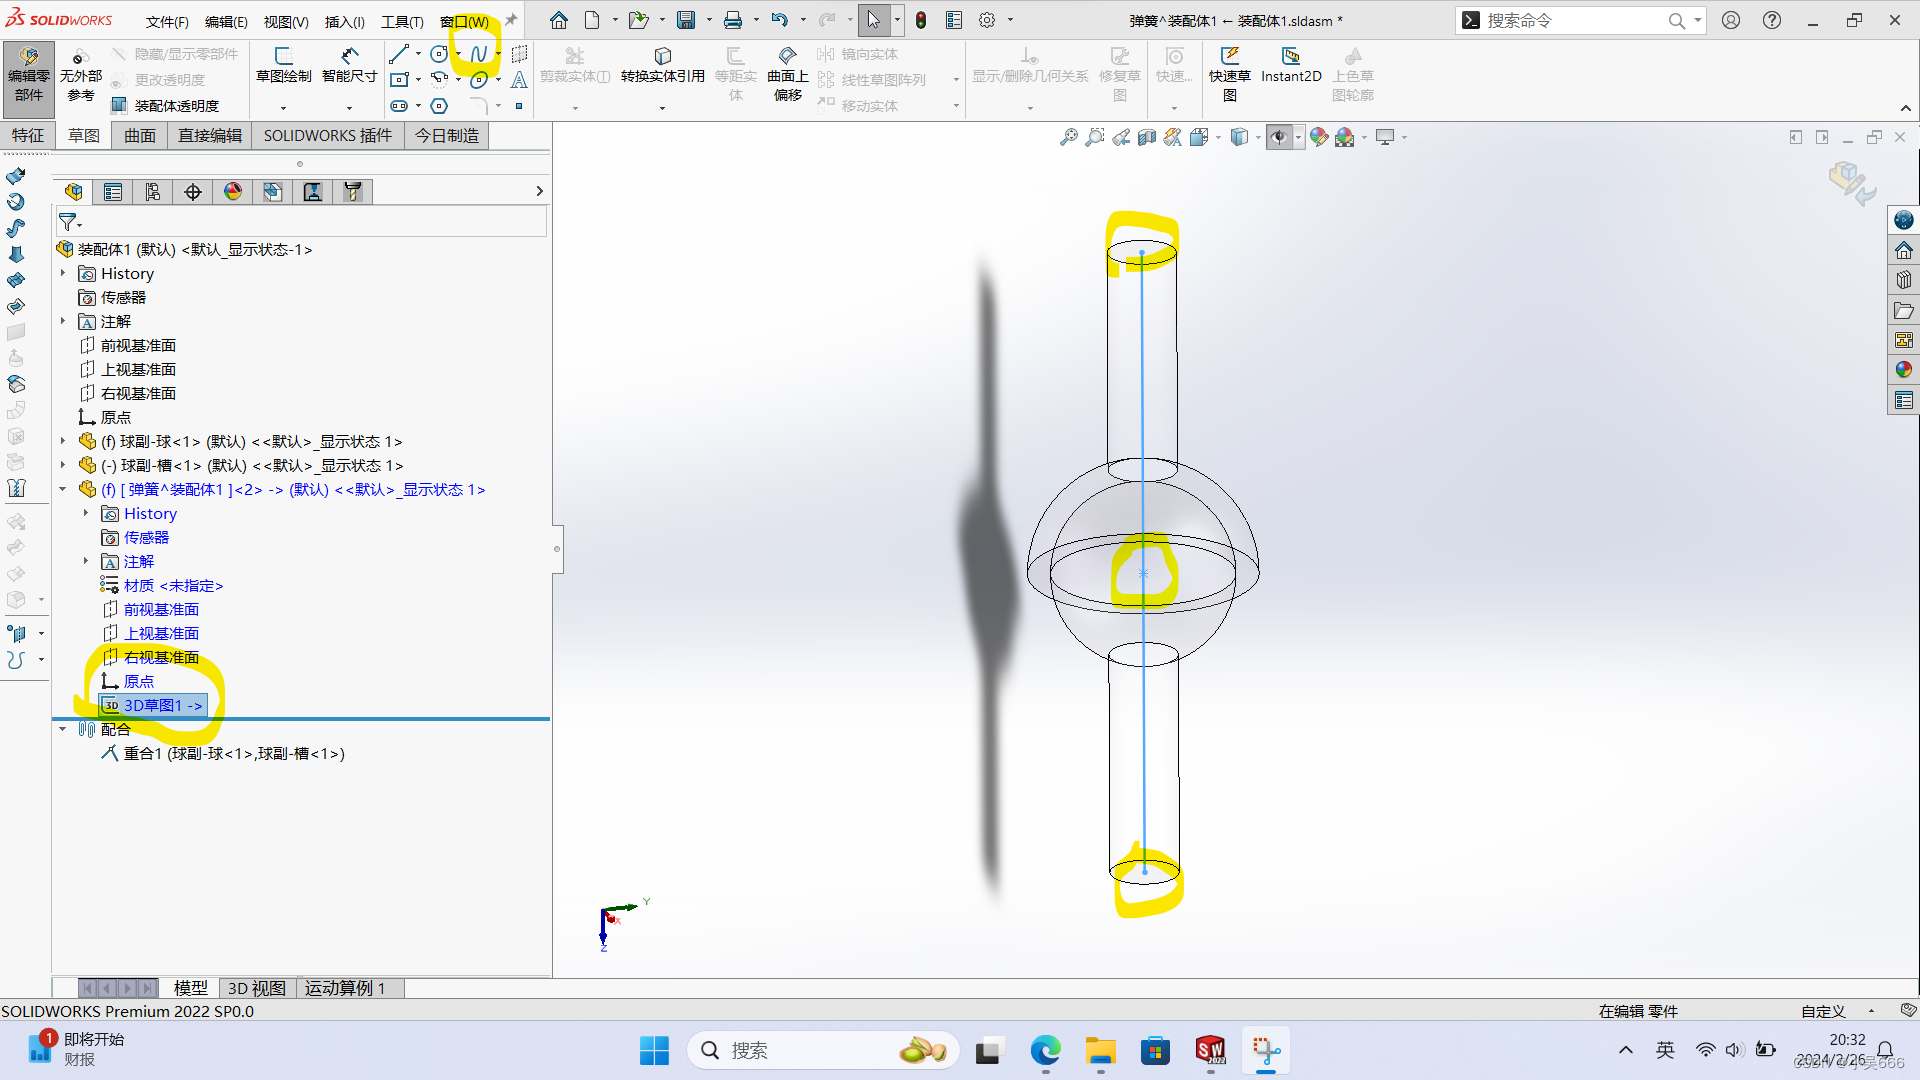1920x1080 pixels.
Task: Expand the 球副-球<1> component node
Action: coord(63,441)
